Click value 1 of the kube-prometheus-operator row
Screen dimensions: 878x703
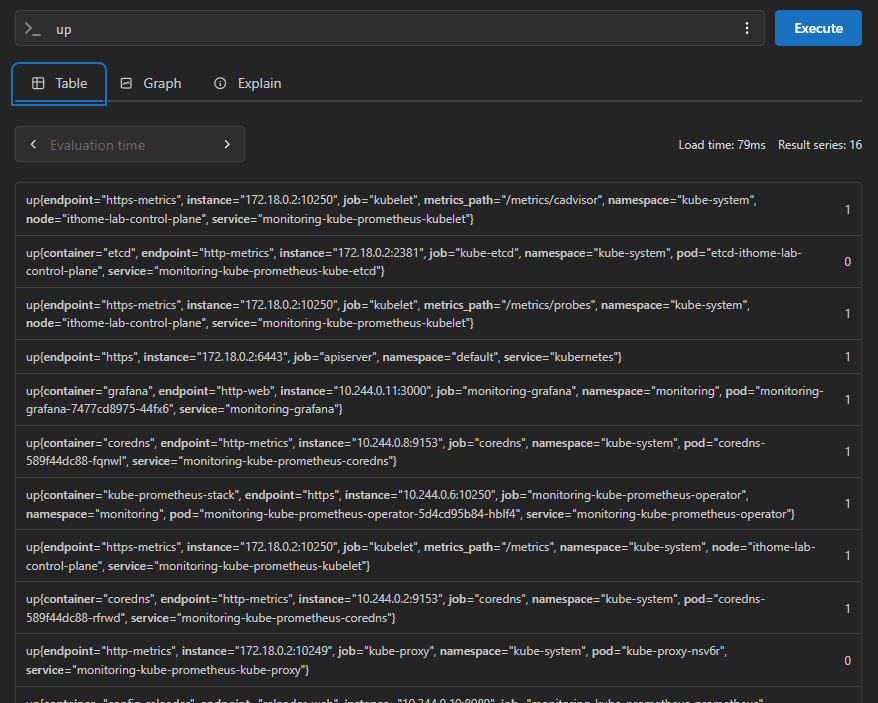[x=848, y=504]
